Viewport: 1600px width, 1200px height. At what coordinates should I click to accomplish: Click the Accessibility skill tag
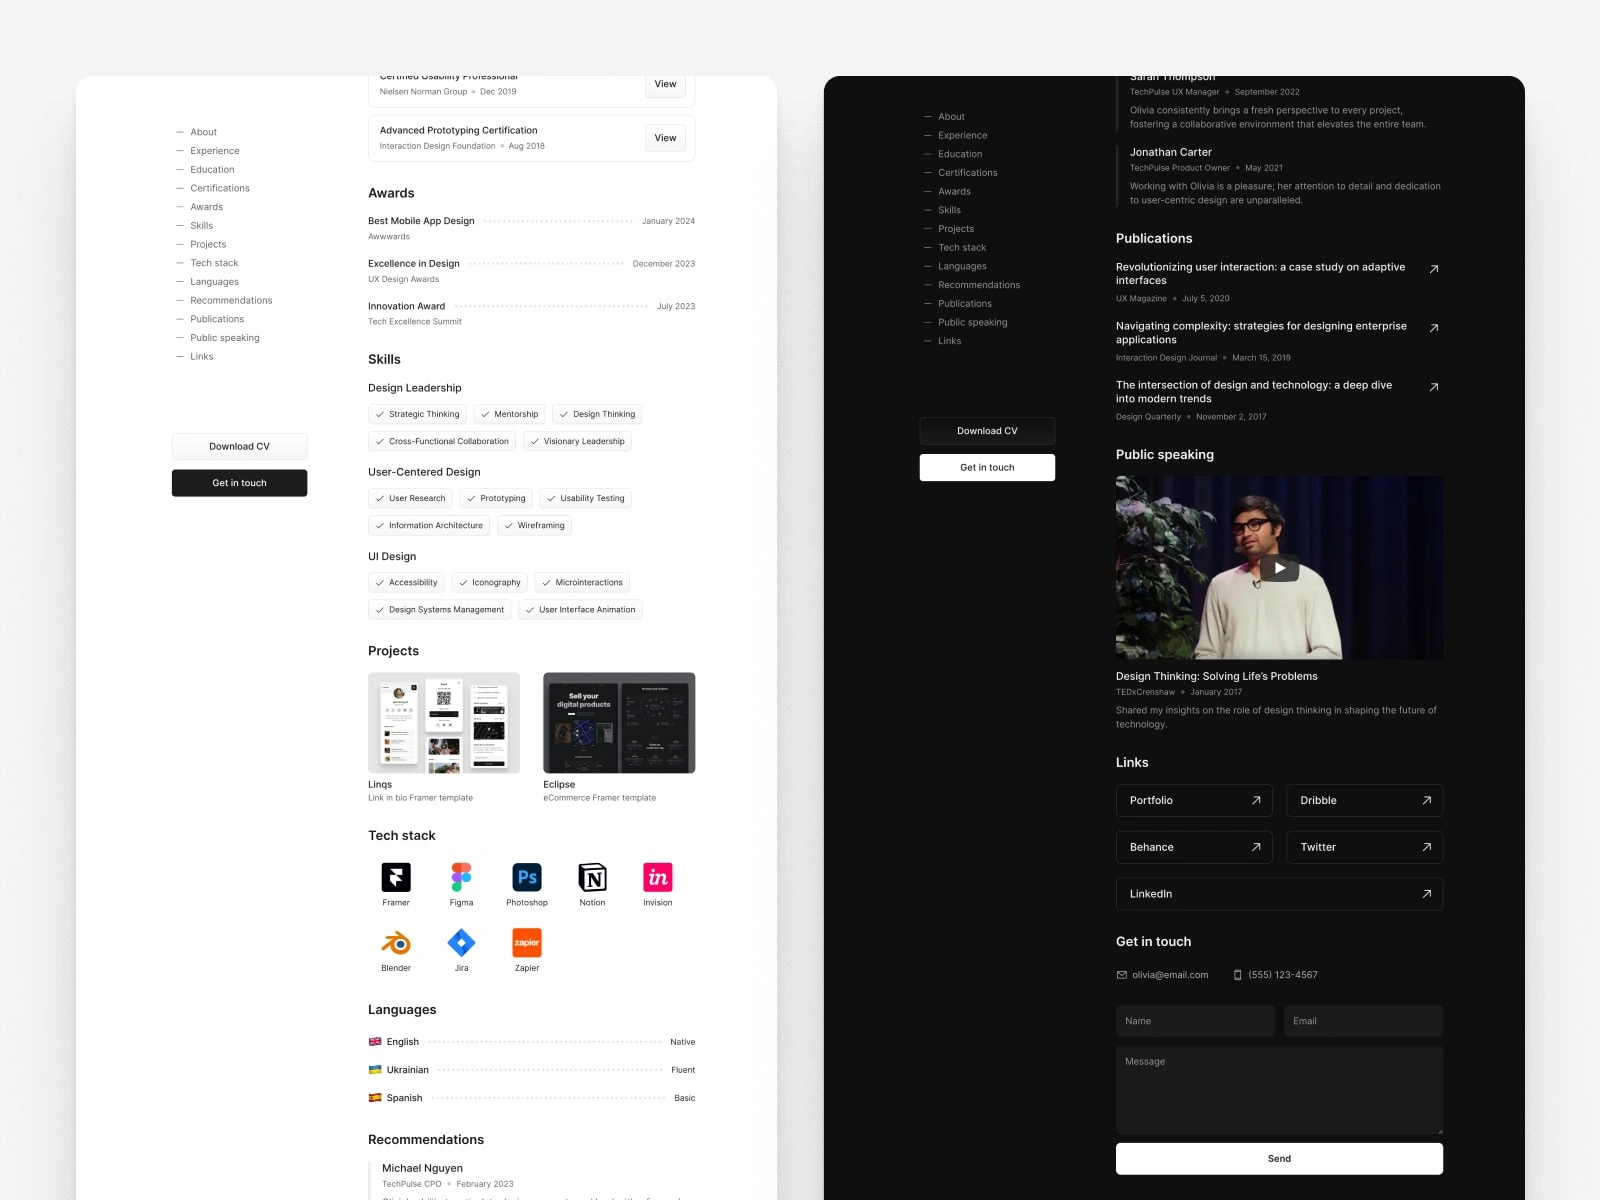tap(406, 582)
